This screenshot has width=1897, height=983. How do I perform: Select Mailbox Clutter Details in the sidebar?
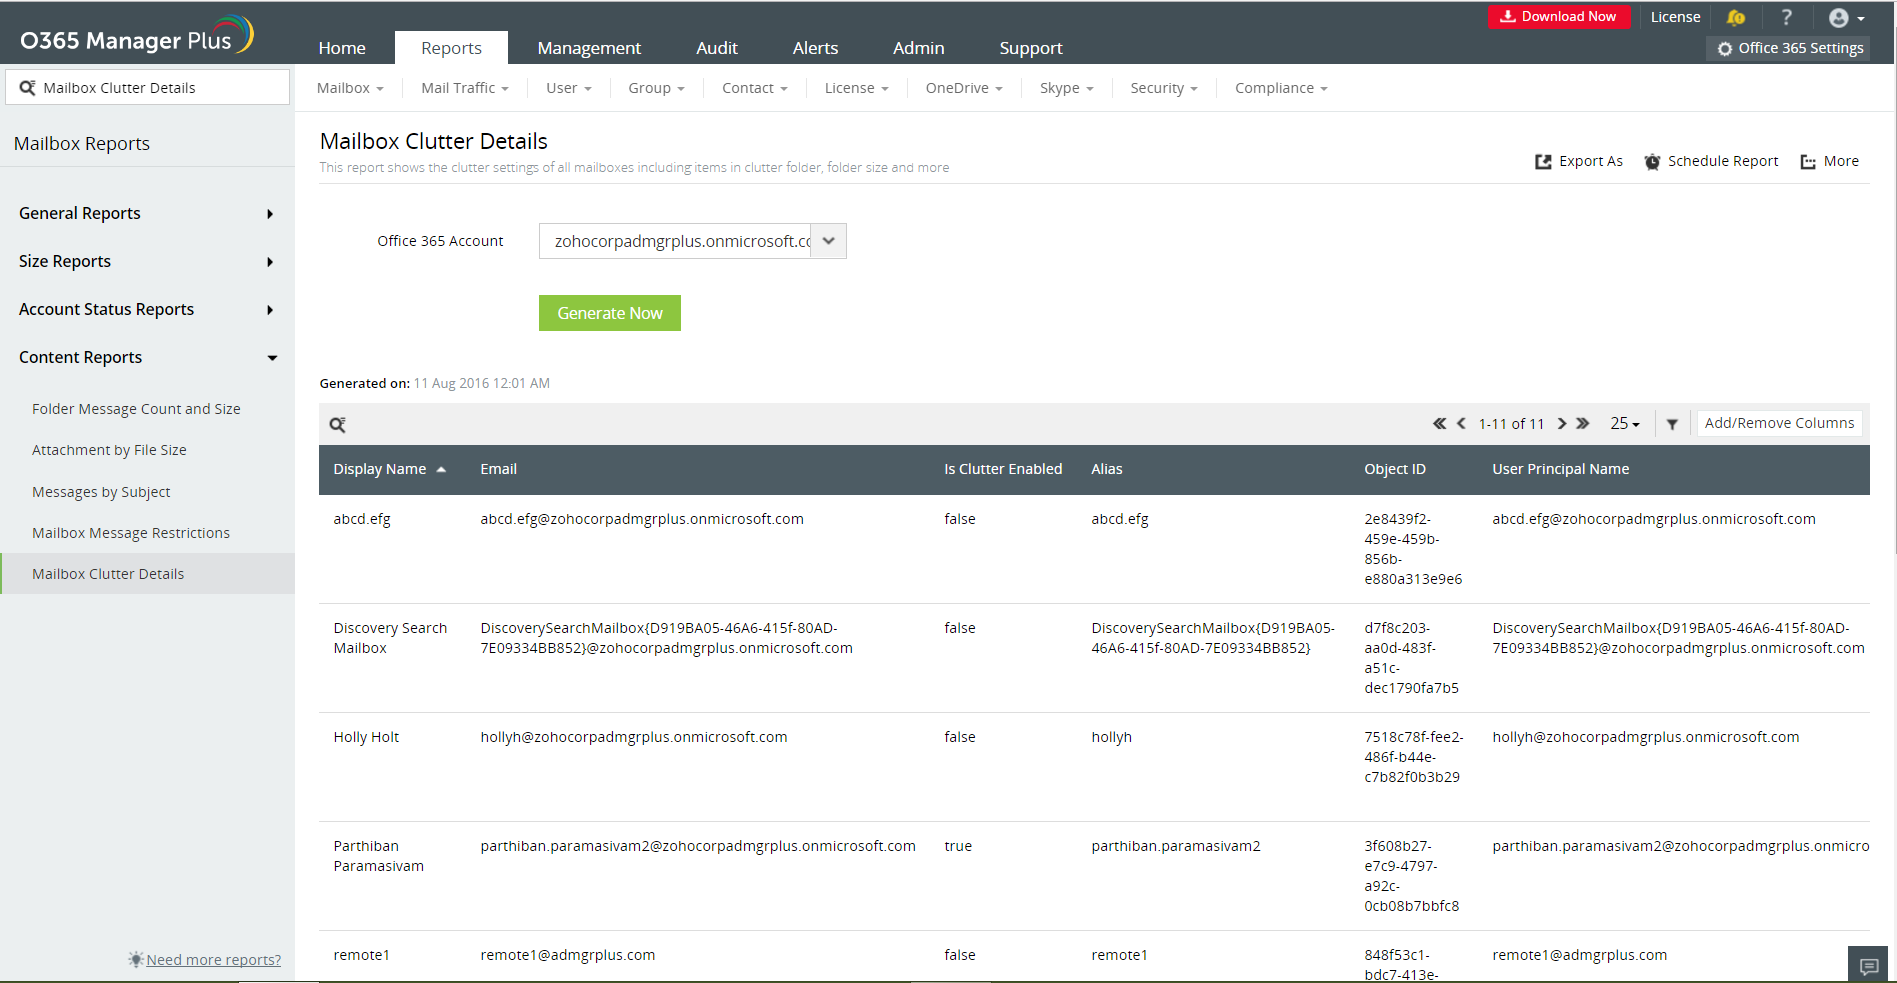coord(148,574)
